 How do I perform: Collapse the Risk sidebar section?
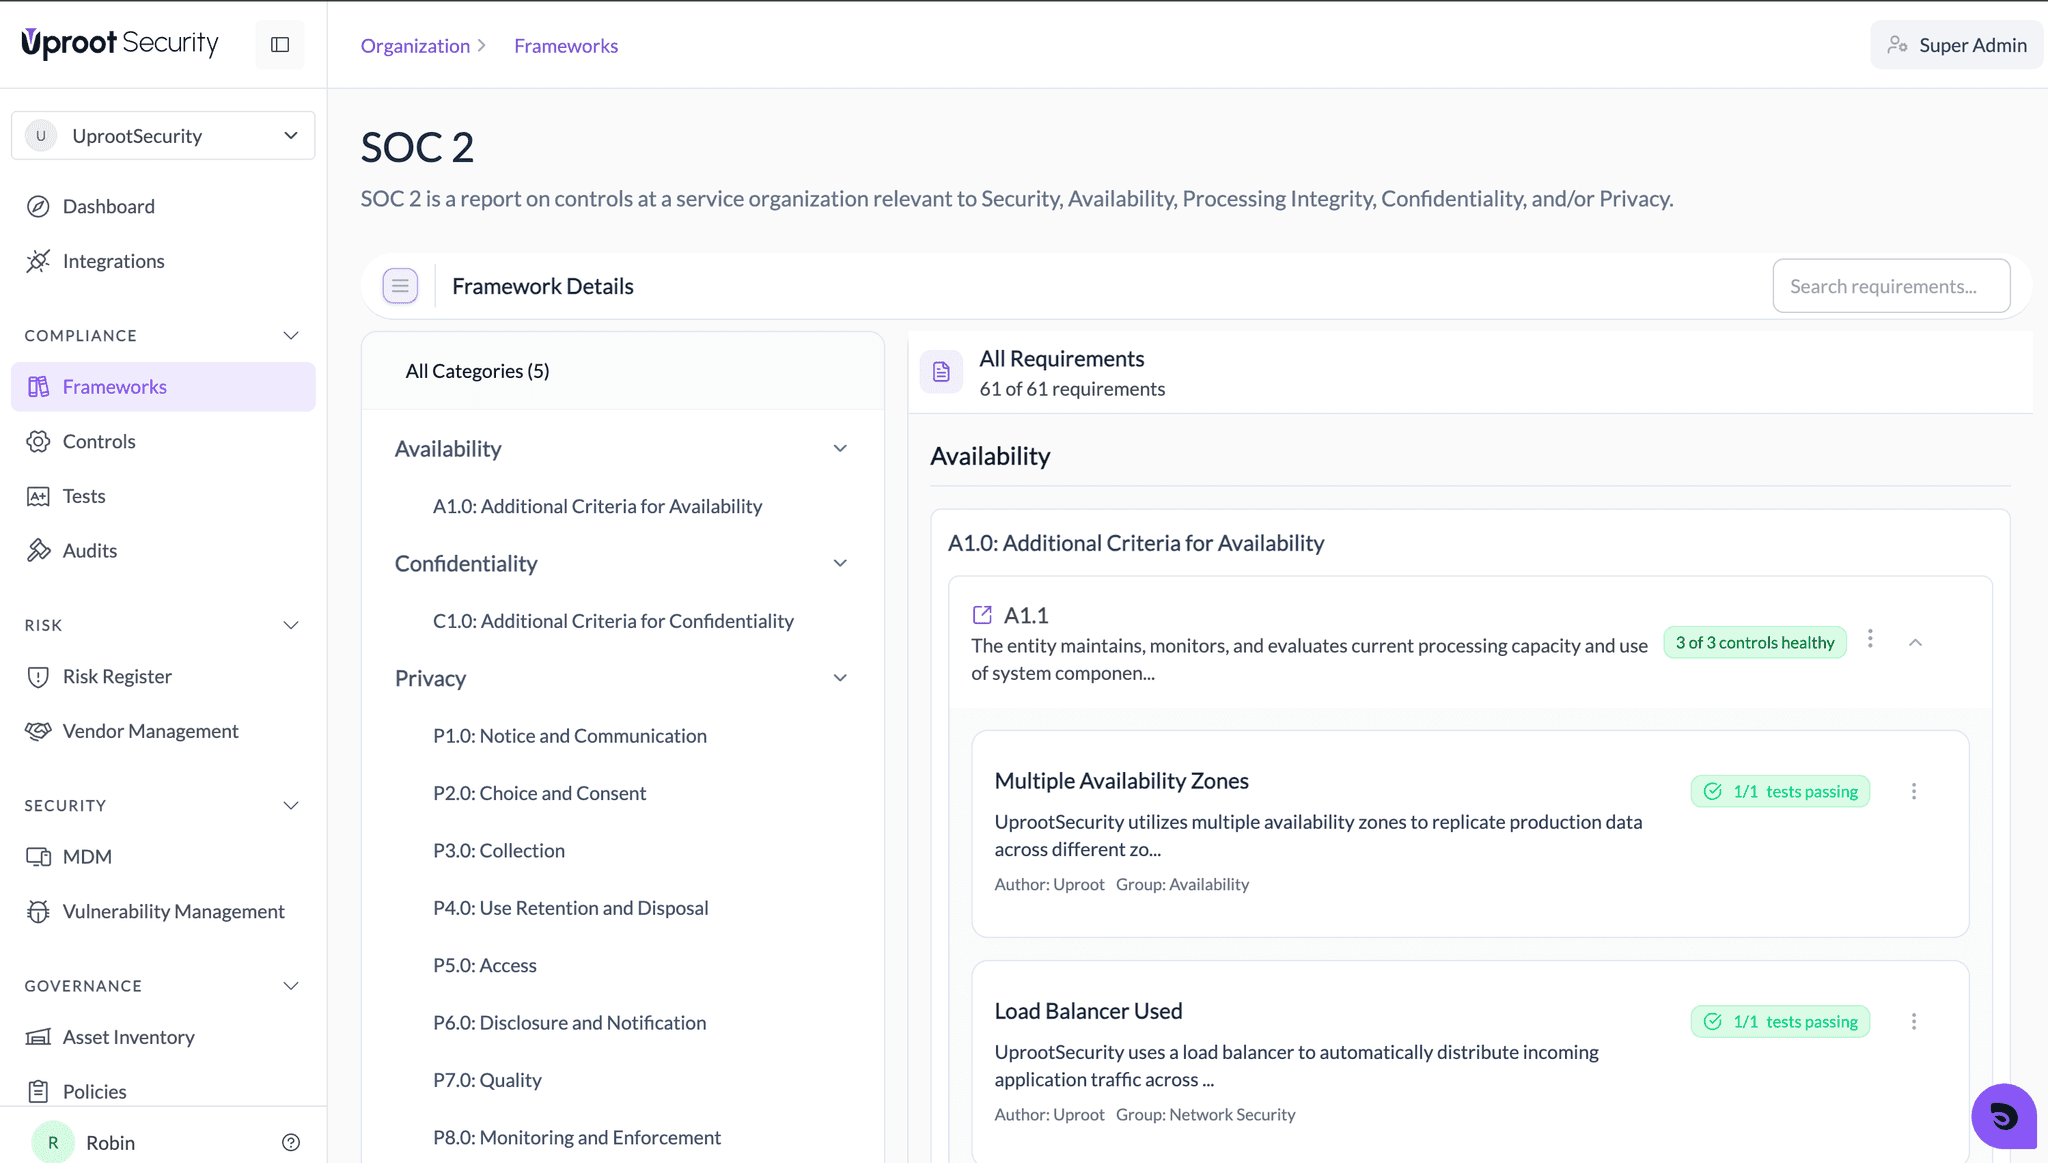(x=291, y=626)
